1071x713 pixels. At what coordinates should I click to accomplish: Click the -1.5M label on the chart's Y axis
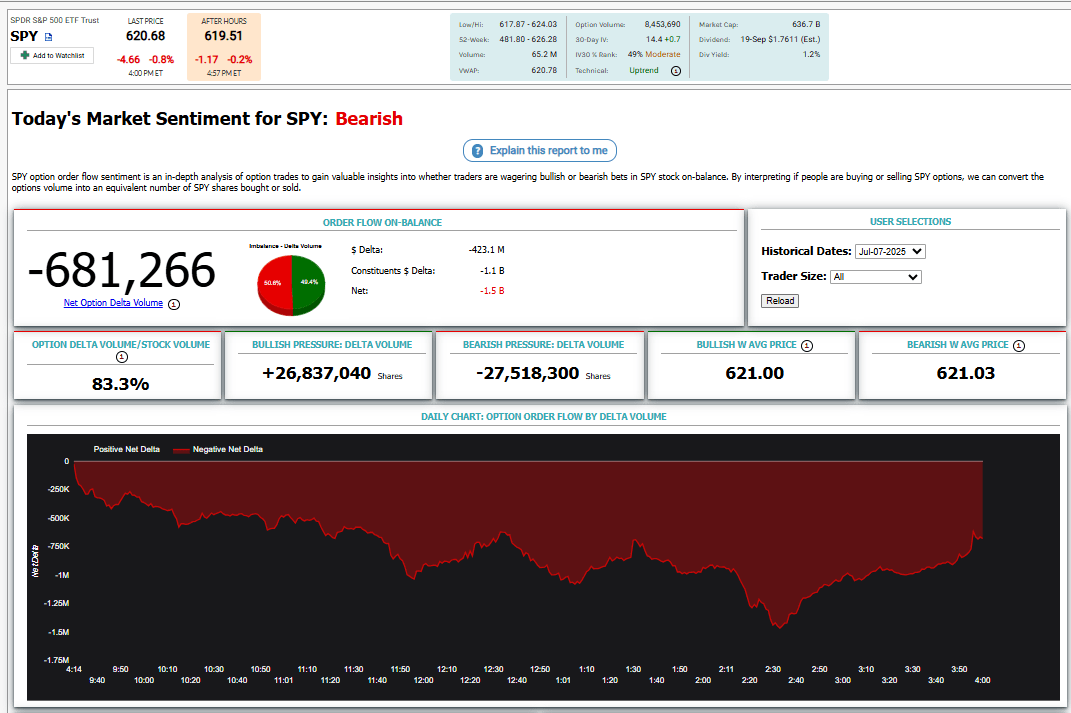58,632
